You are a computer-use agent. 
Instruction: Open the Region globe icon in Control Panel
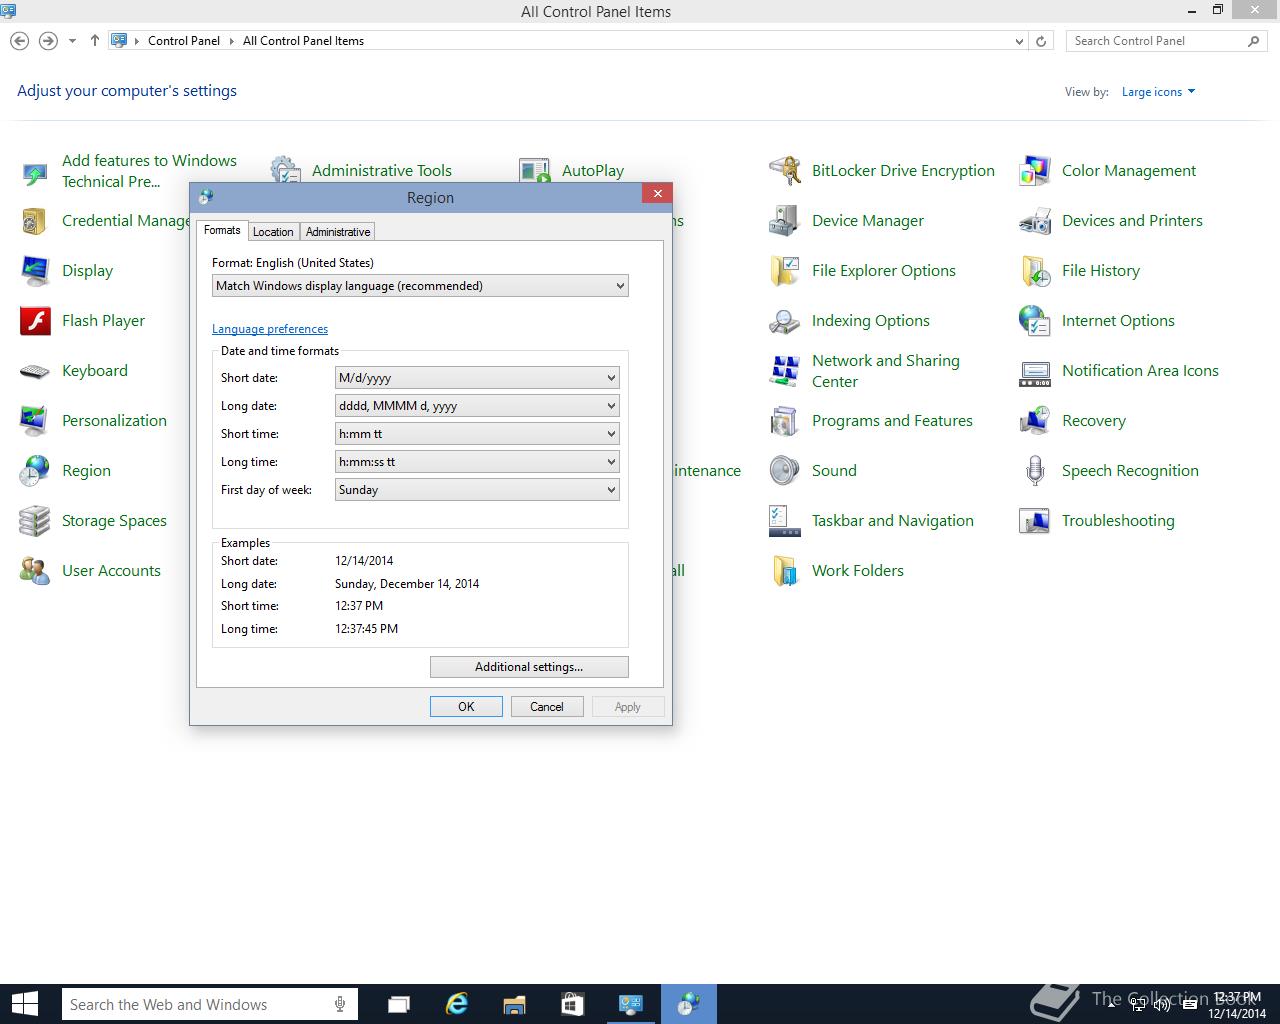click(x=35, y=471)
